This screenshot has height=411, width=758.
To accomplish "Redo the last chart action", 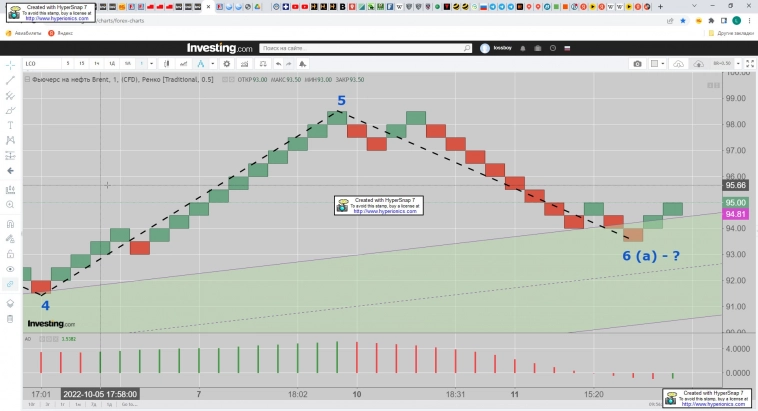I will [x=289, y=64].
